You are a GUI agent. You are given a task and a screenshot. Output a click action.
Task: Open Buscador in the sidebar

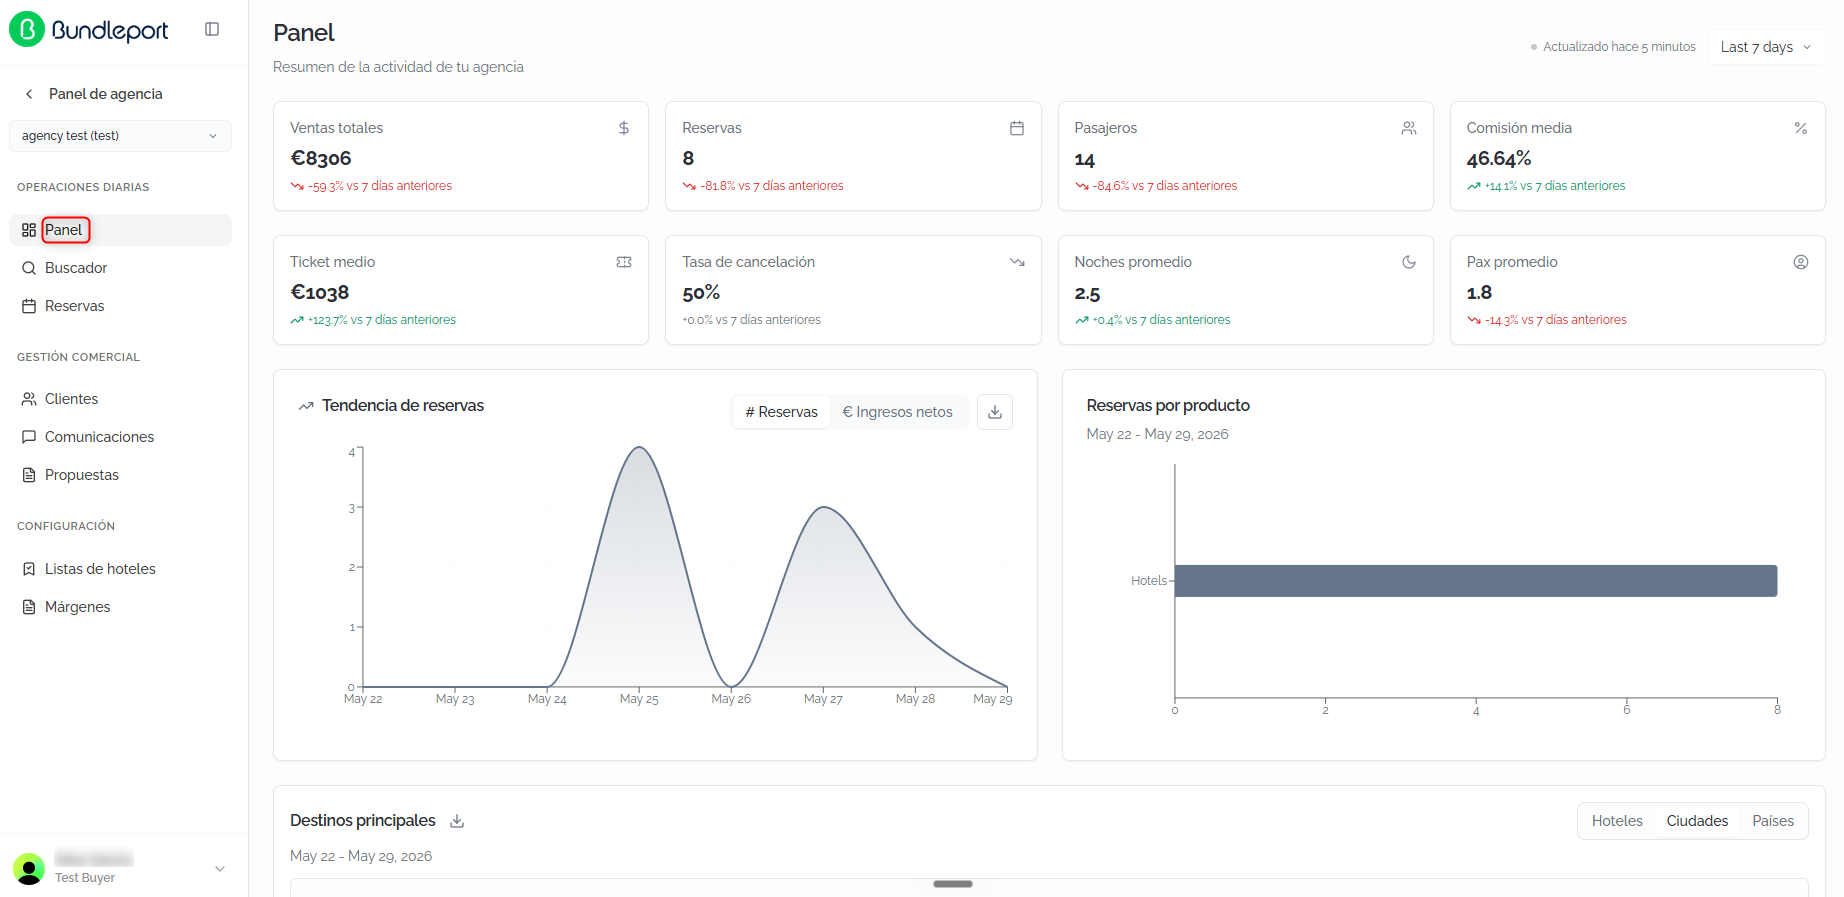pos(120,268)
